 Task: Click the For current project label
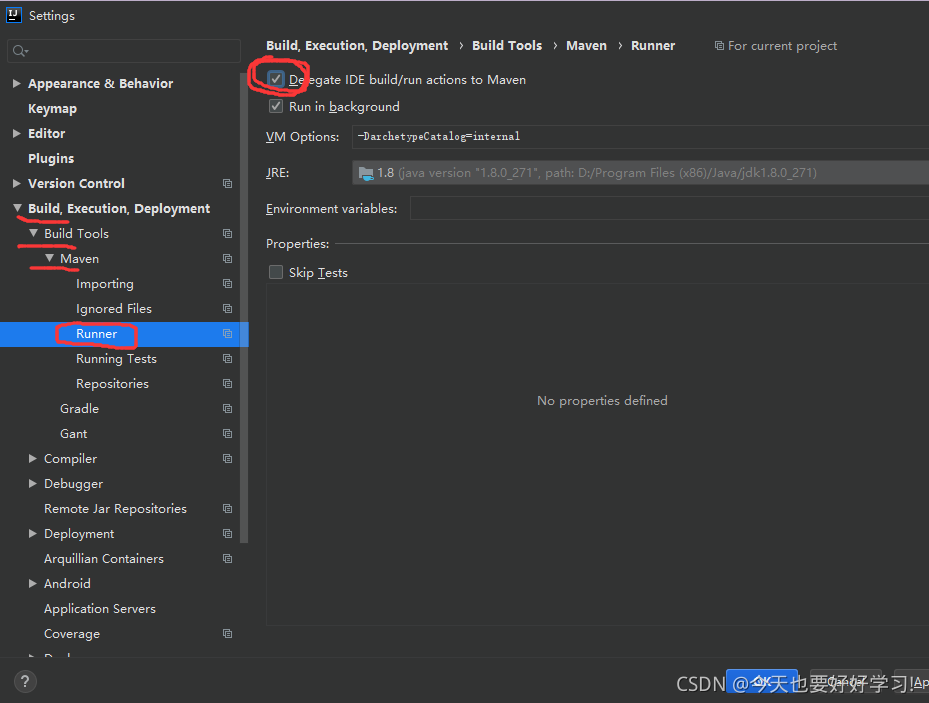[776, 46]
